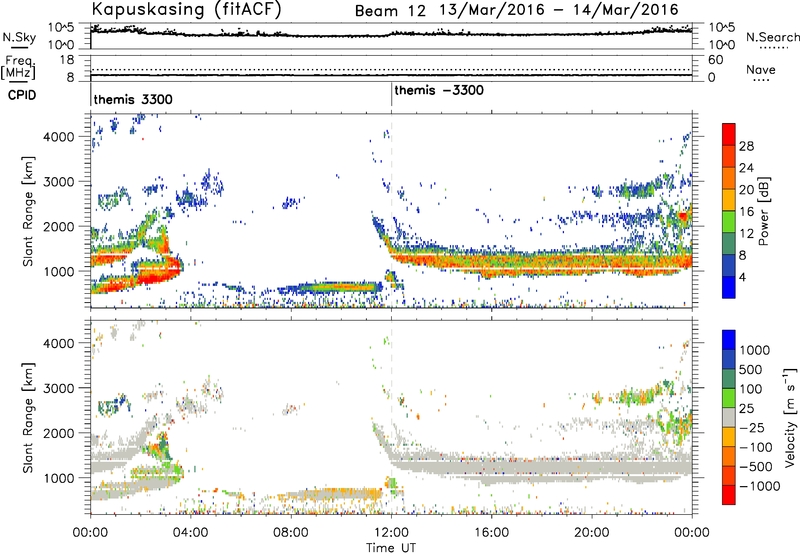Click the 3000 km tick of velocity panel

tap(59, 388)
